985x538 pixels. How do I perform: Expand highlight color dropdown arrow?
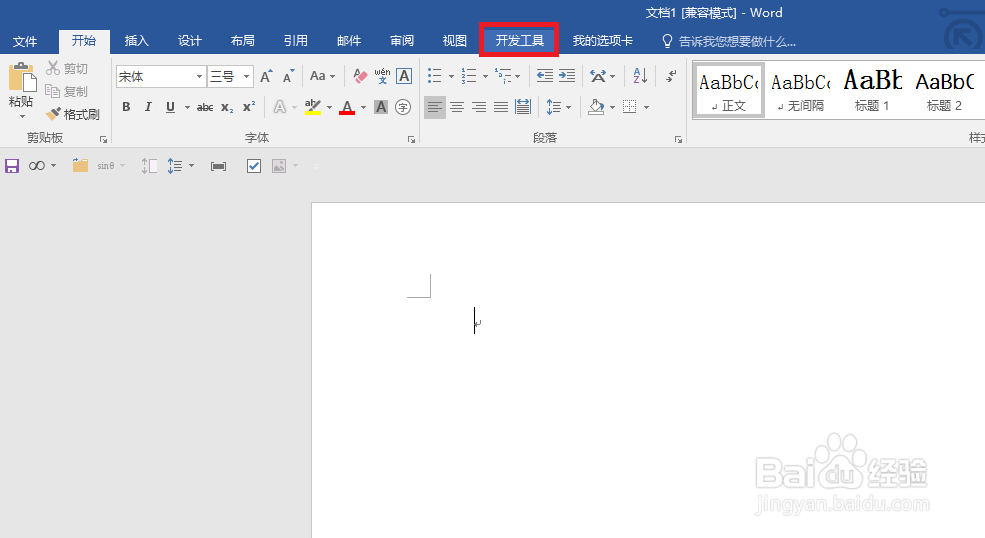pos(329,107)
